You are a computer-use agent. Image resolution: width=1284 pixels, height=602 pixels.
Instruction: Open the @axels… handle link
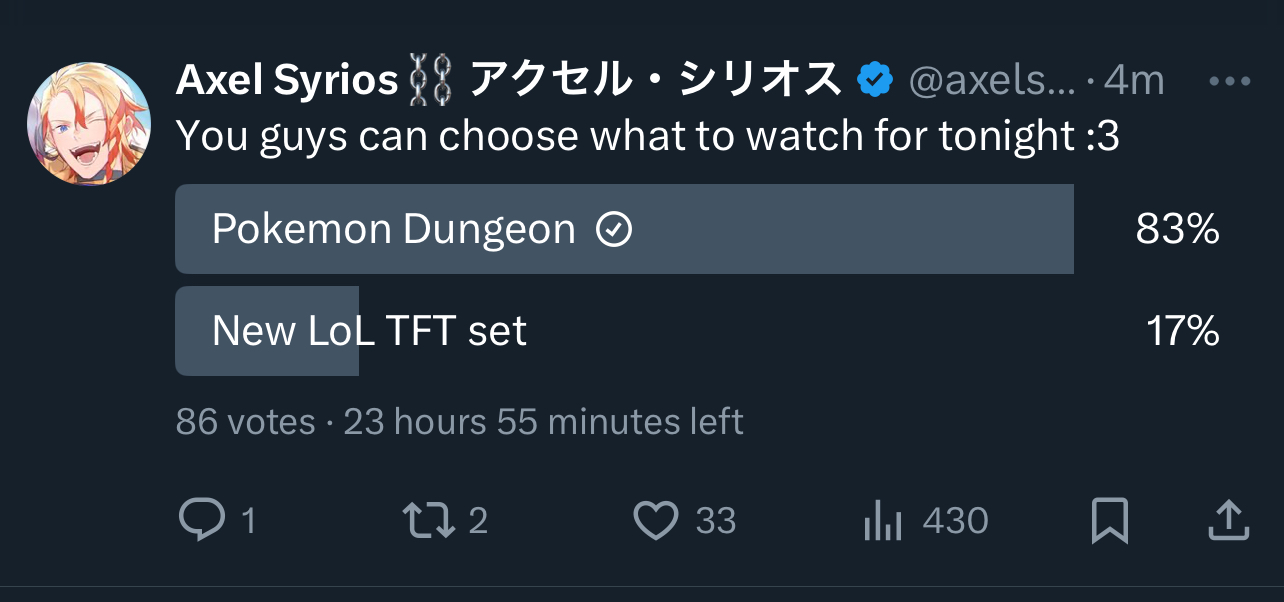tap(990, 81)
